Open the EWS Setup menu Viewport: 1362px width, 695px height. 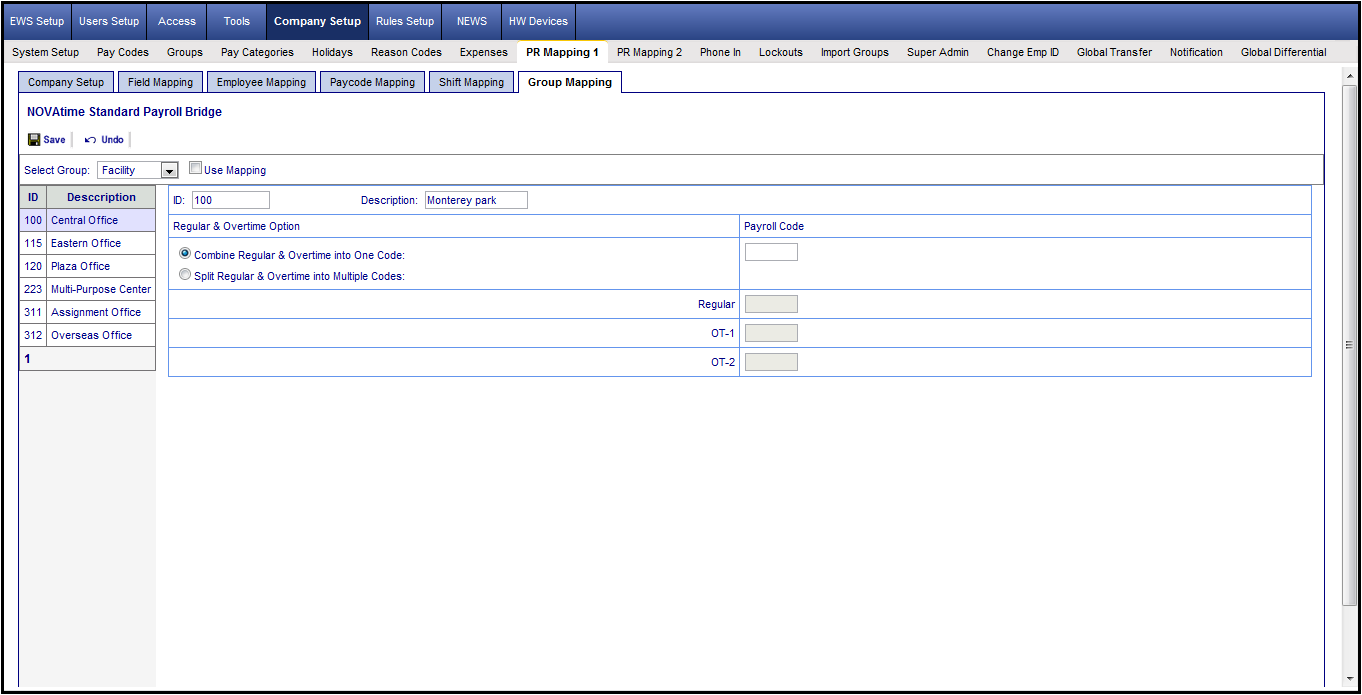click(x=37, y=21)
